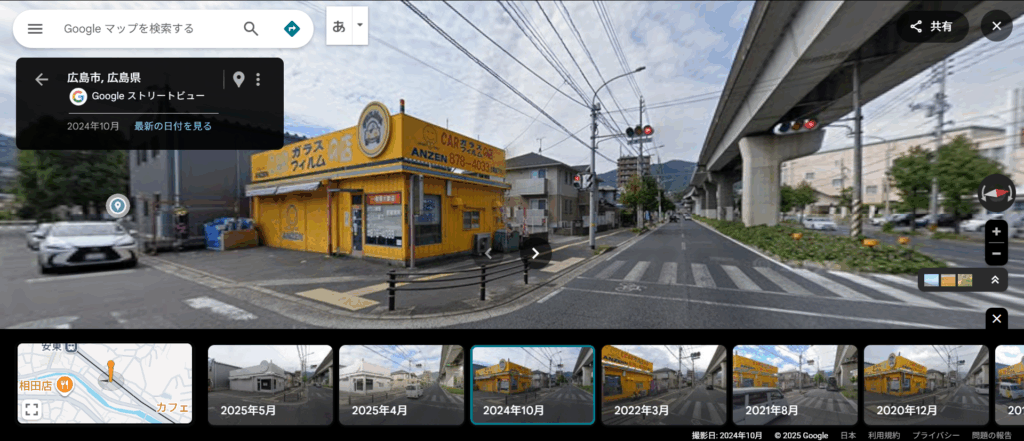Zoom out with the minus button
Screen dimensions: 1024x441
pyautogui.click(x=996, y=253)
